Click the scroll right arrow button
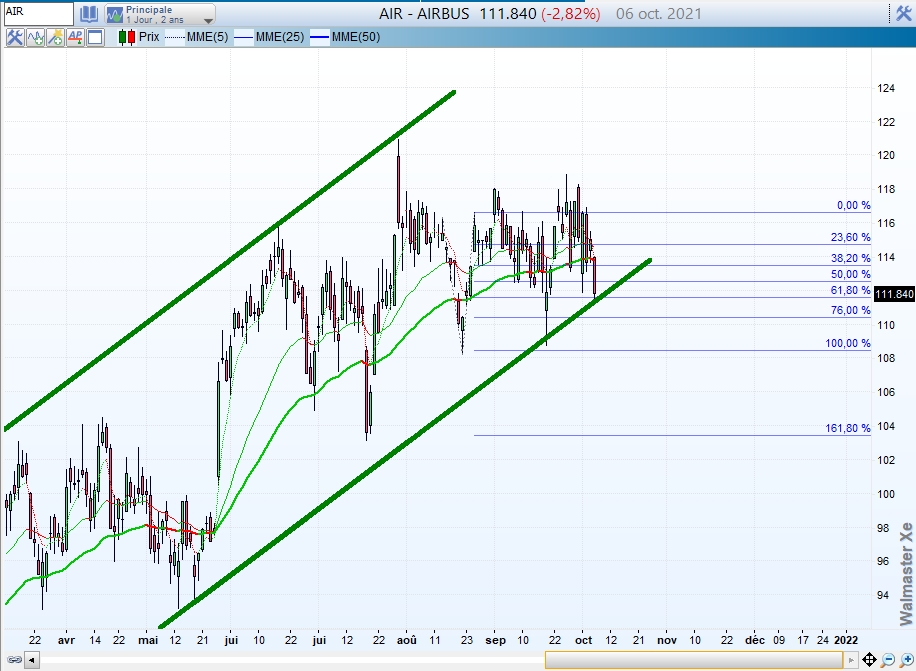This screenshot has height=671, width=916. point(851,660)
